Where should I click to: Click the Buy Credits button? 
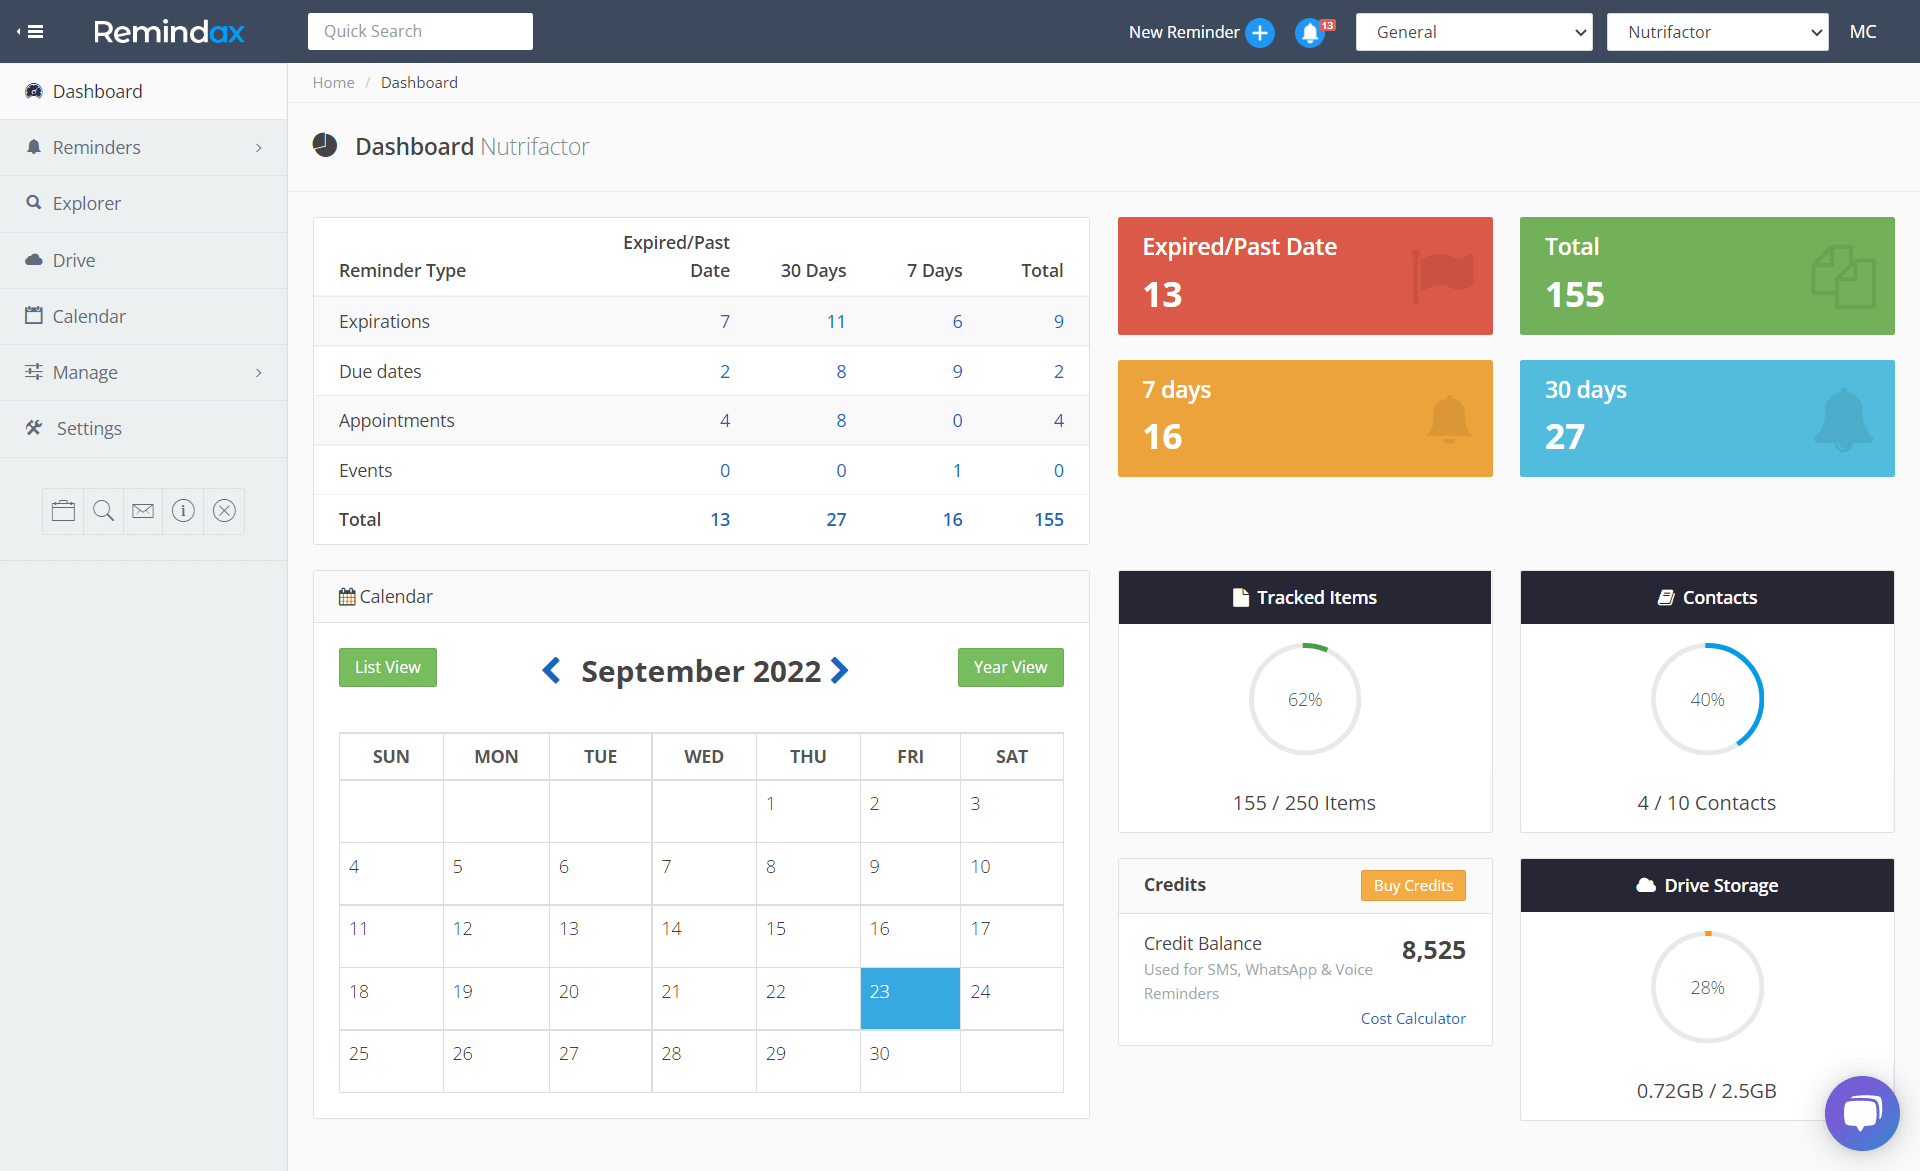(x=1413, y=884)
